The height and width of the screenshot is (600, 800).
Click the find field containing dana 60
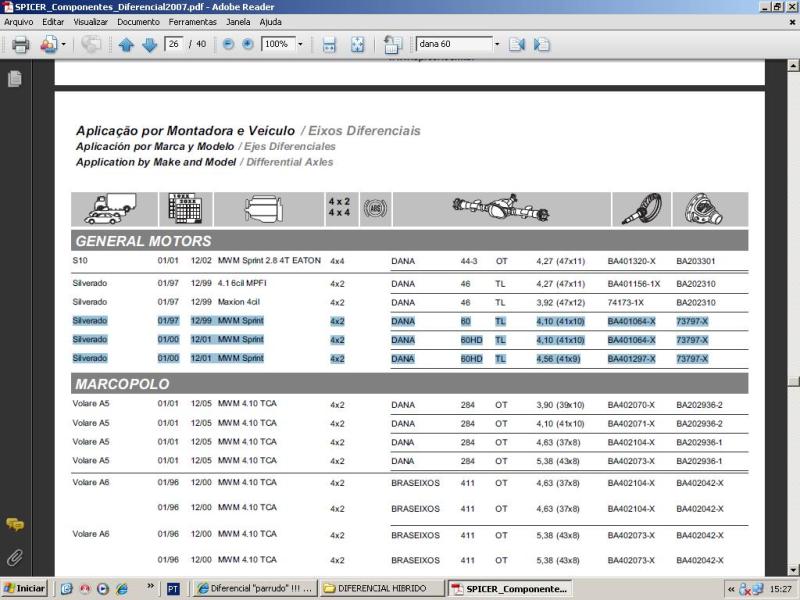(454, 44)
